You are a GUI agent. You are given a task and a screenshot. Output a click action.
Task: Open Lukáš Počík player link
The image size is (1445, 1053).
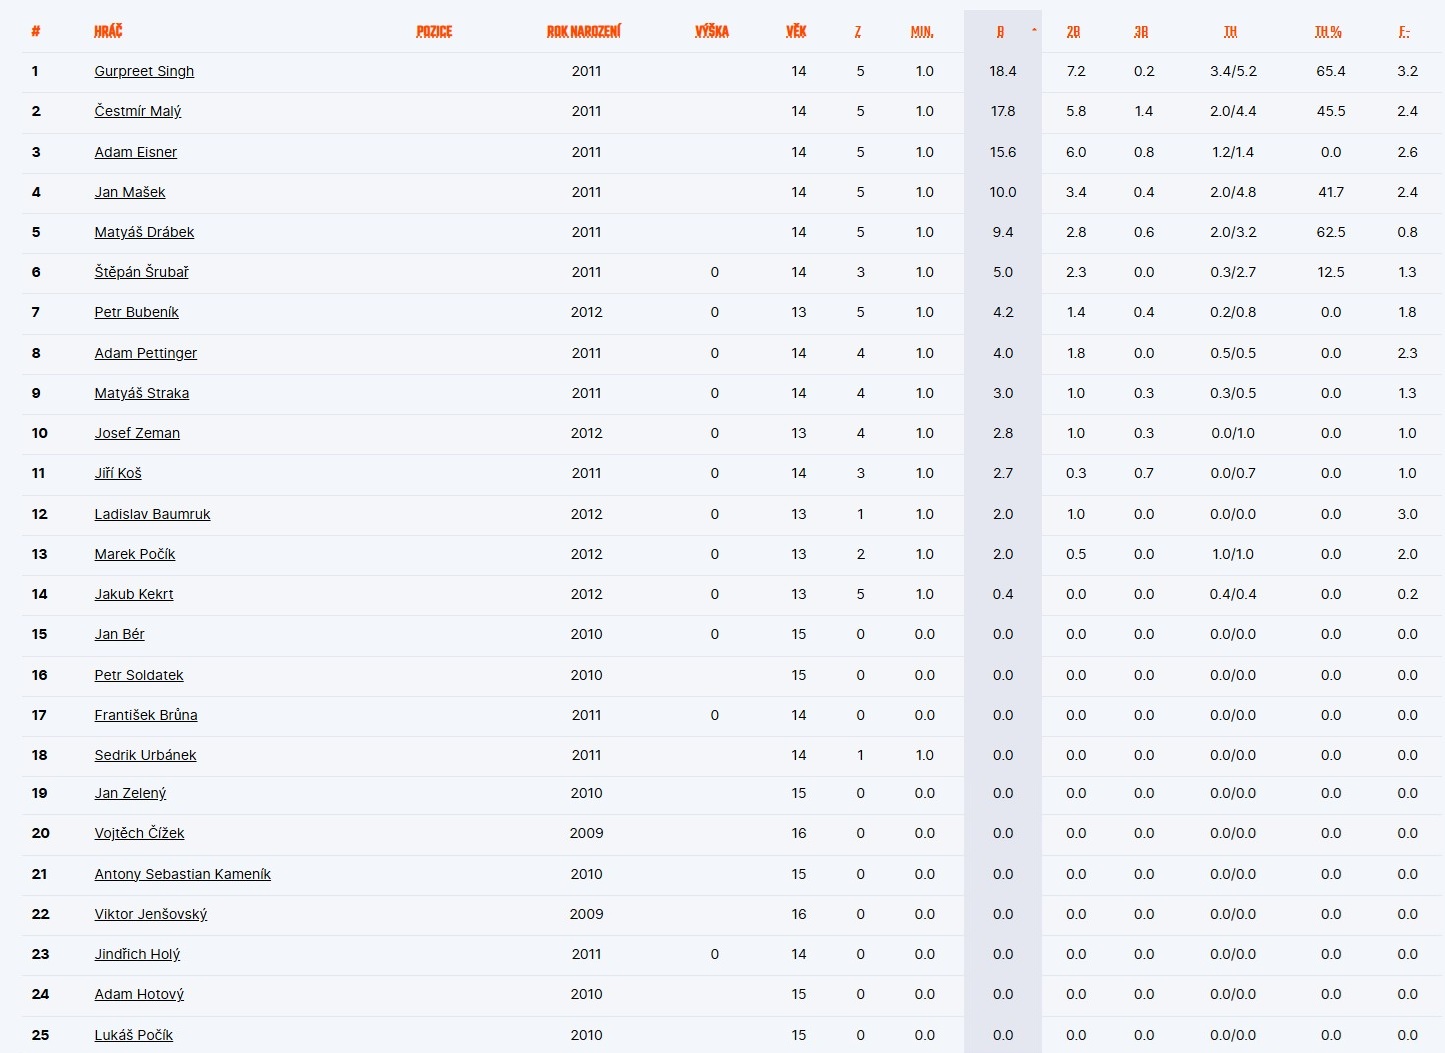coord(134,1035)
